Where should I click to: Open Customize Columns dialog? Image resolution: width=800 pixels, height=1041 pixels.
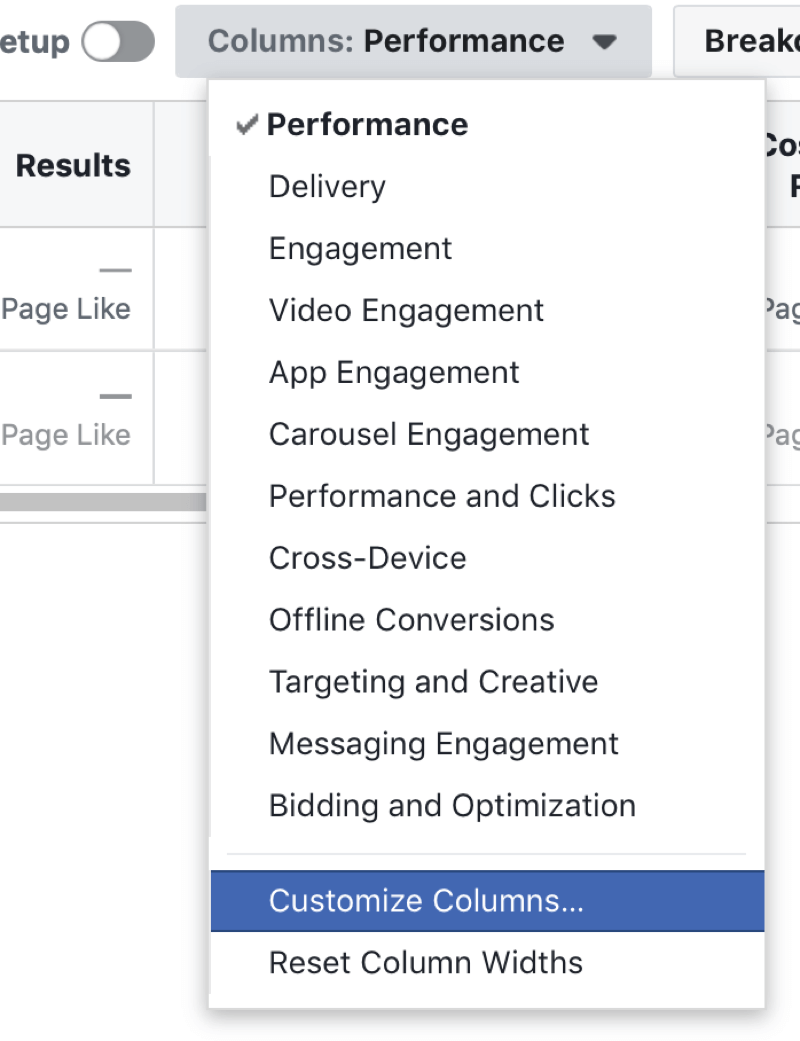487,901
